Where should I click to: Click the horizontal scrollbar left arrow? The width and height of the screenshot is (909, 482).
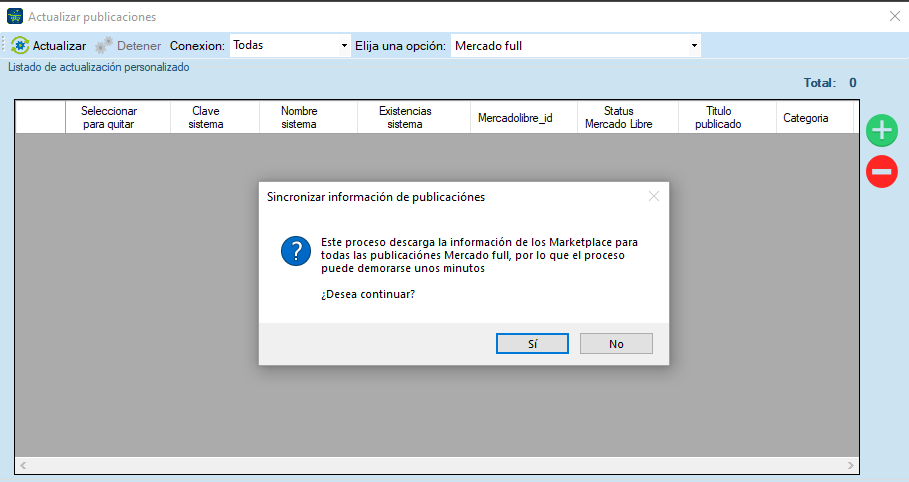23,465
